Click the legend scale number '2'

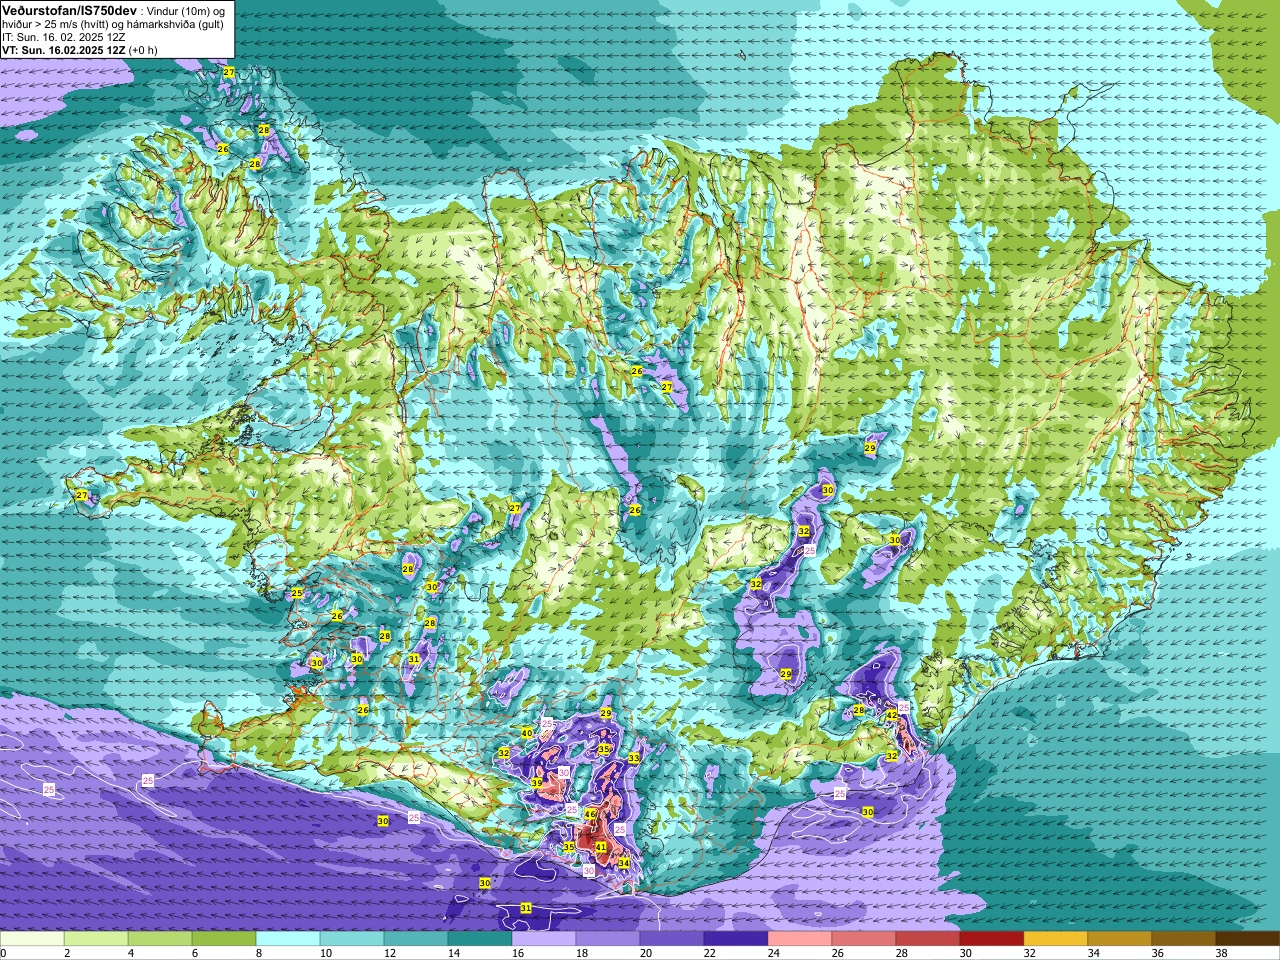point(67,953)
